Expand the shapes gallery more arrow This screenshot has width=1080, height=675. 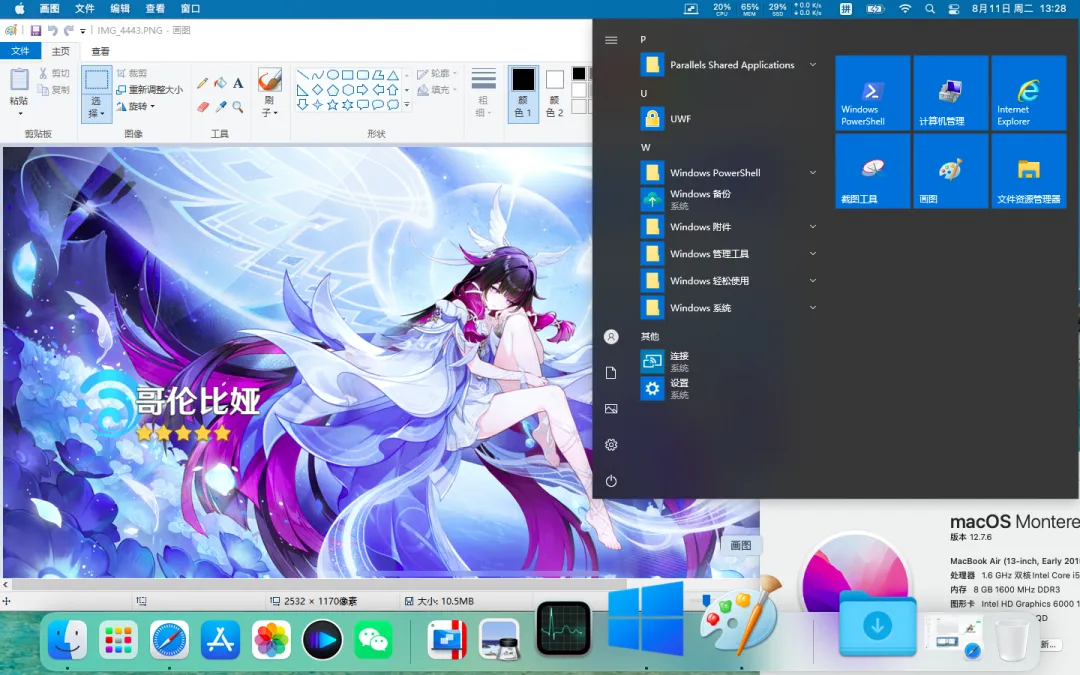tap(406, 105)
